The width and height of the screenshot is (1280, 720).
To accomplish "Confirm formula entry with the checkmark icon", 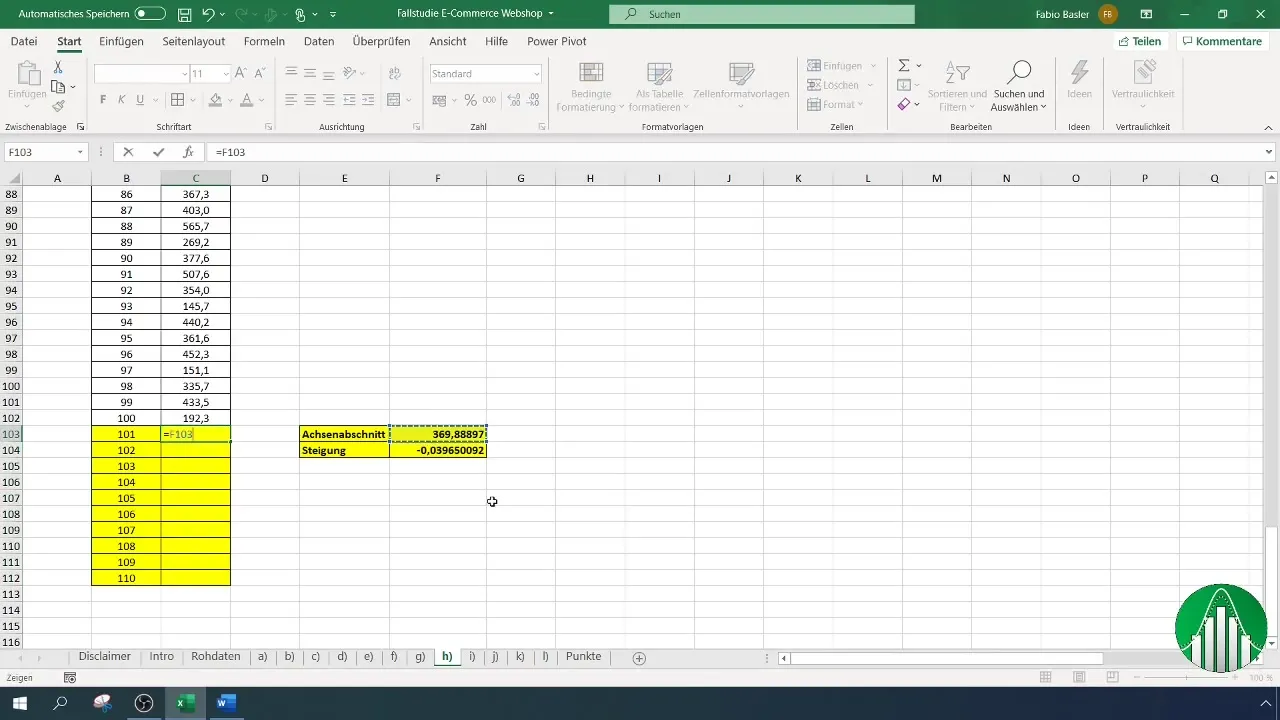I will (x=158, y=152).
